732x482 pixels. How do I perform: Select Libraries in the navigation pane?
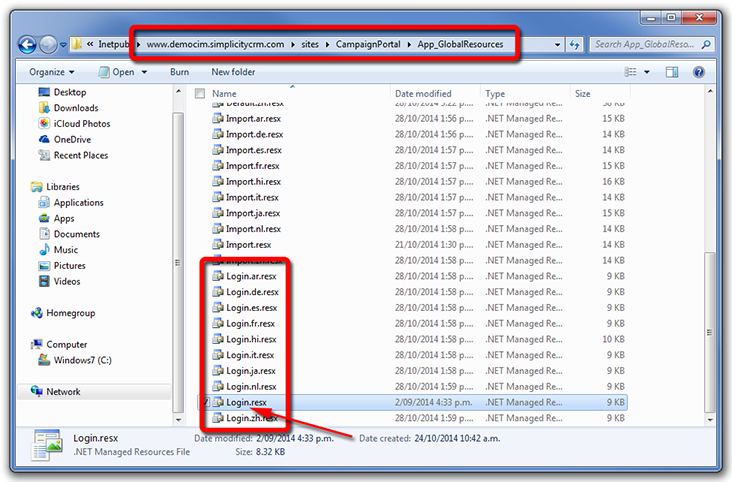tap(55, 187)
